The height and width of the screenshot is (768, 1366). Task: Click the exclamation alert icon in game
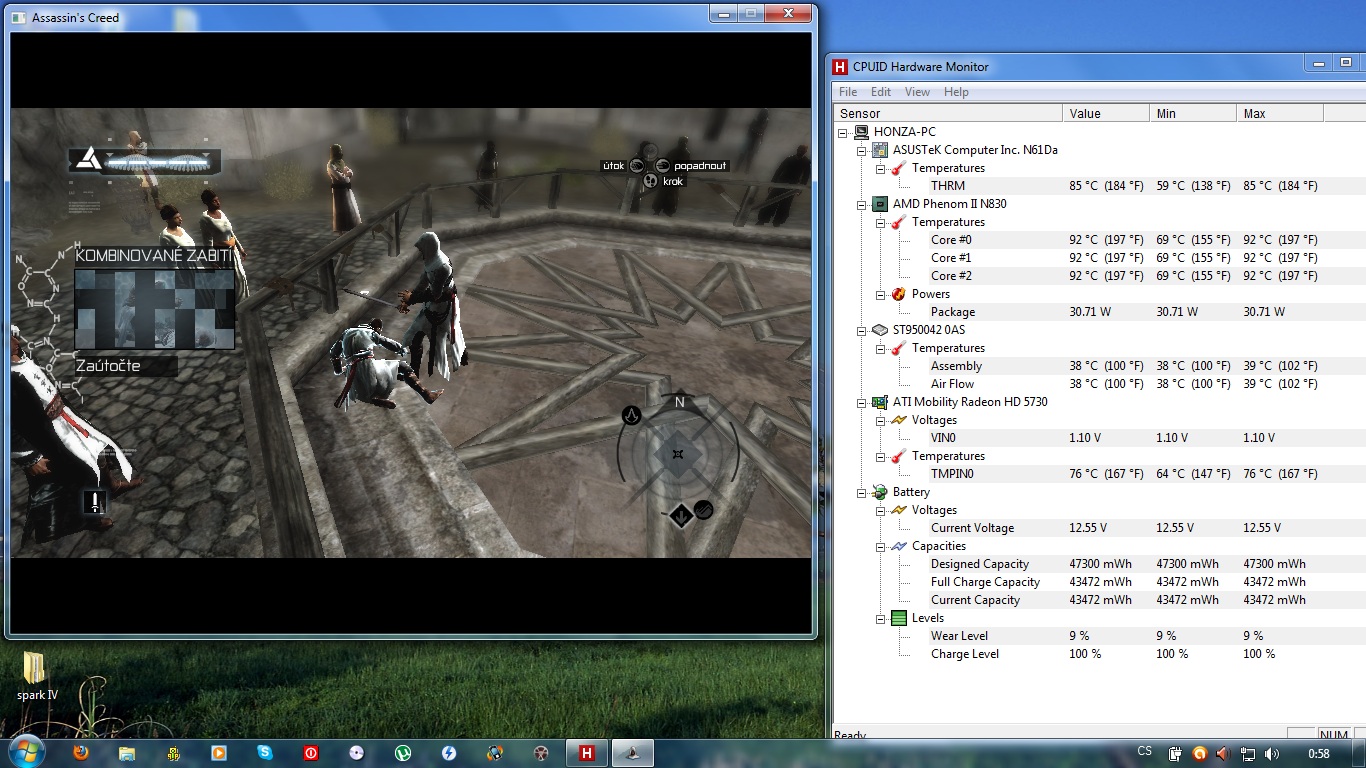96,501
